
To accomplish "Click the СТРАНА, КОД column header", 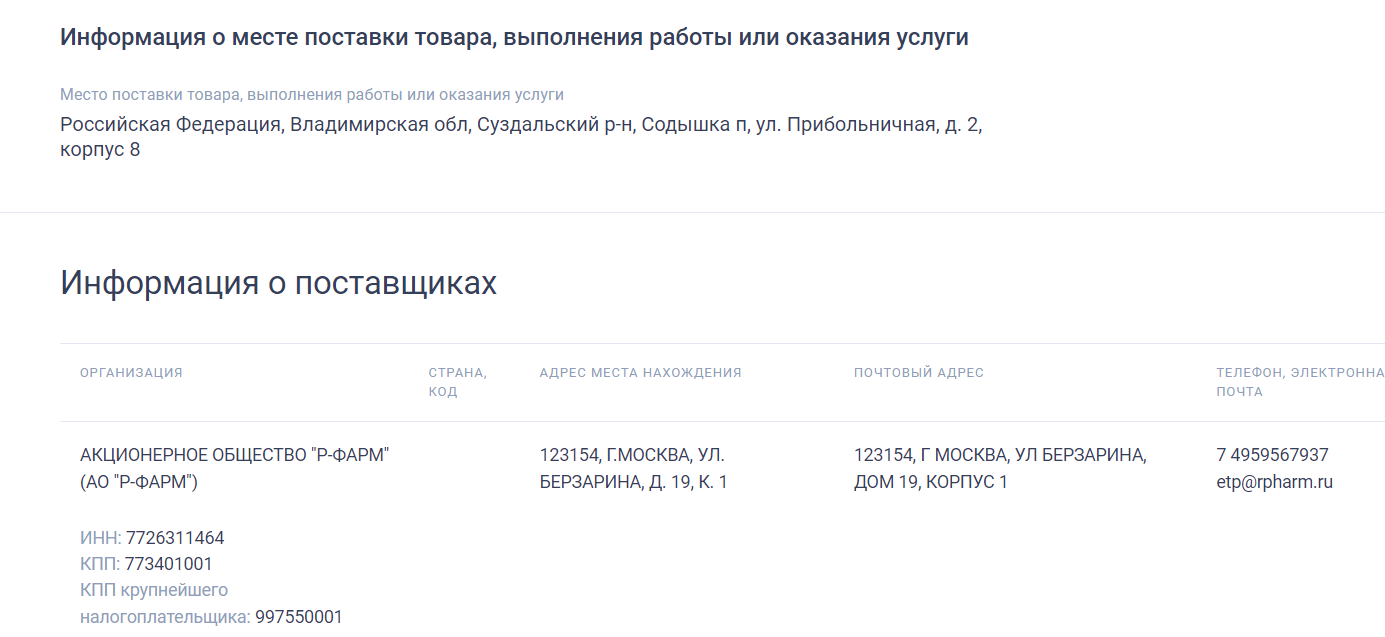I will pyautogui.click(x=457, y=382).
